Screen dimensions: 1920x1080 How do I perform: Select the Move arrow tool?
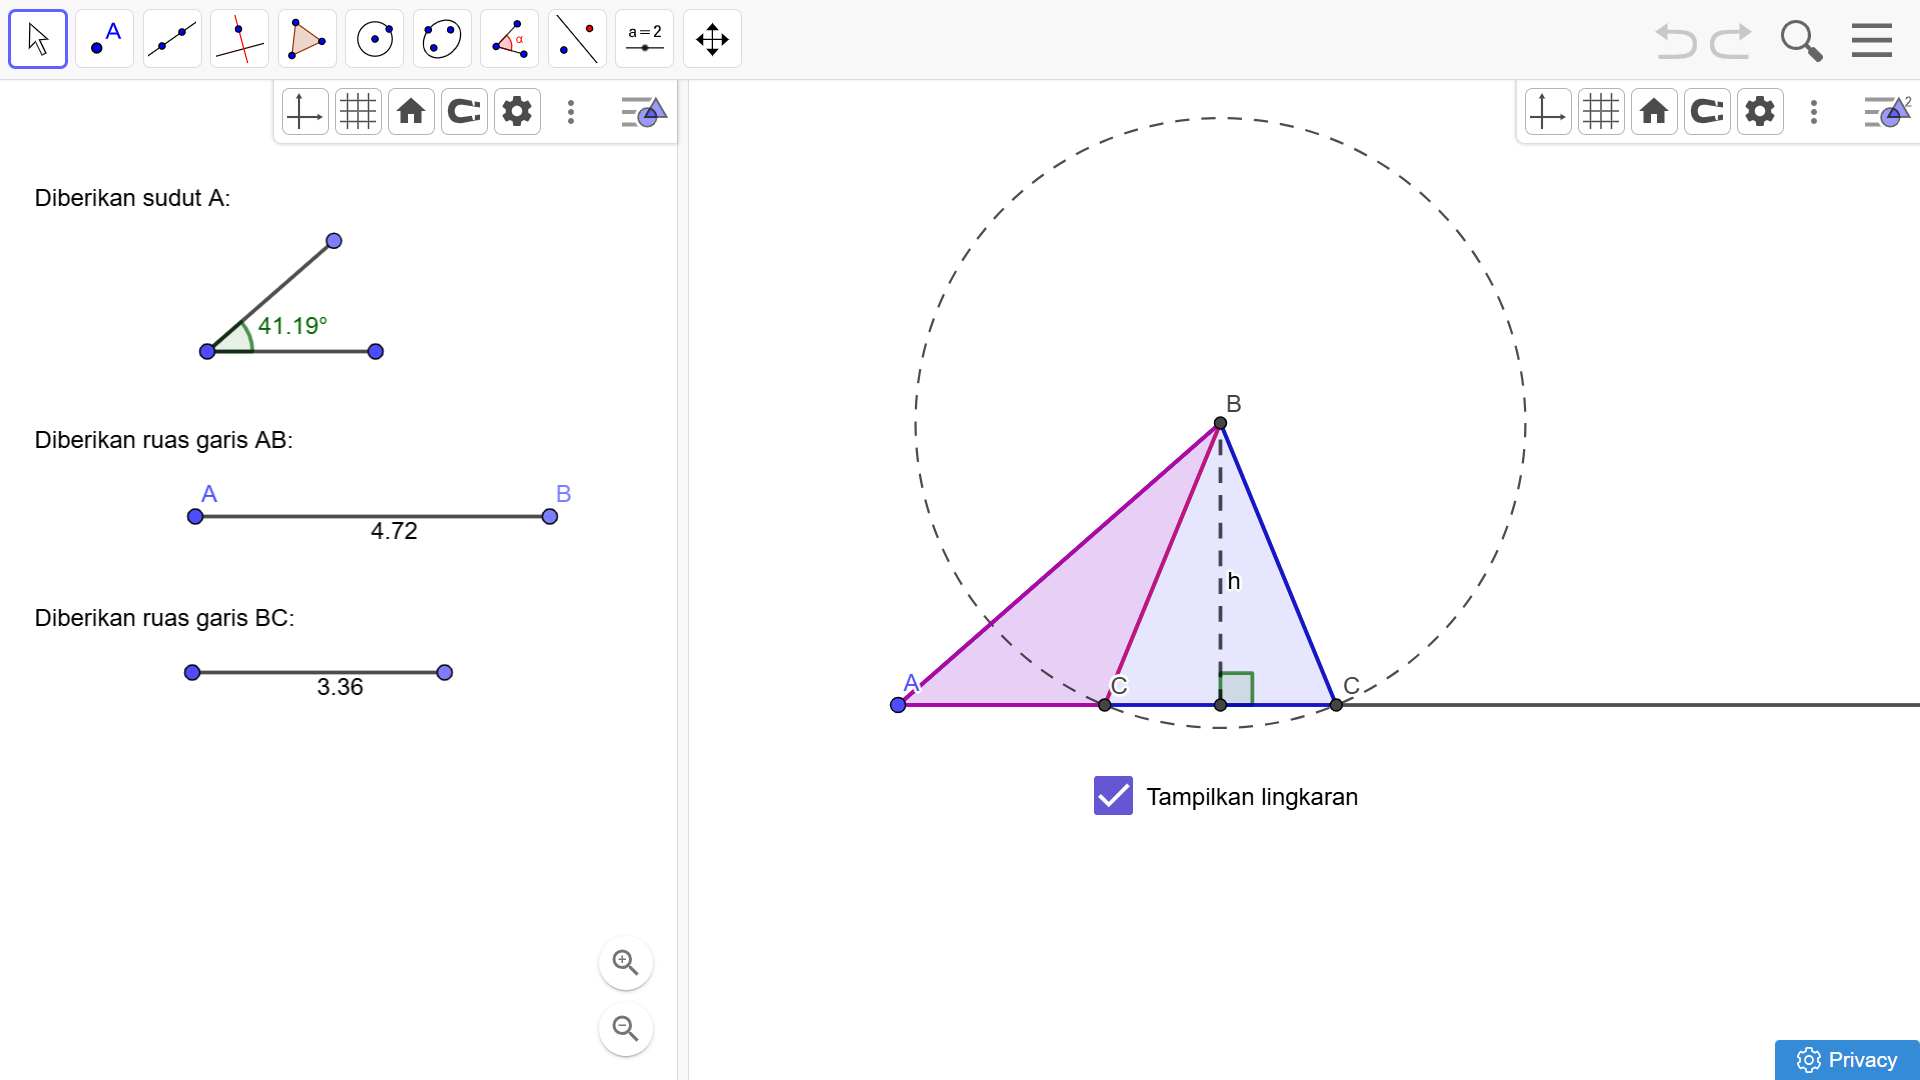(38, 40)
